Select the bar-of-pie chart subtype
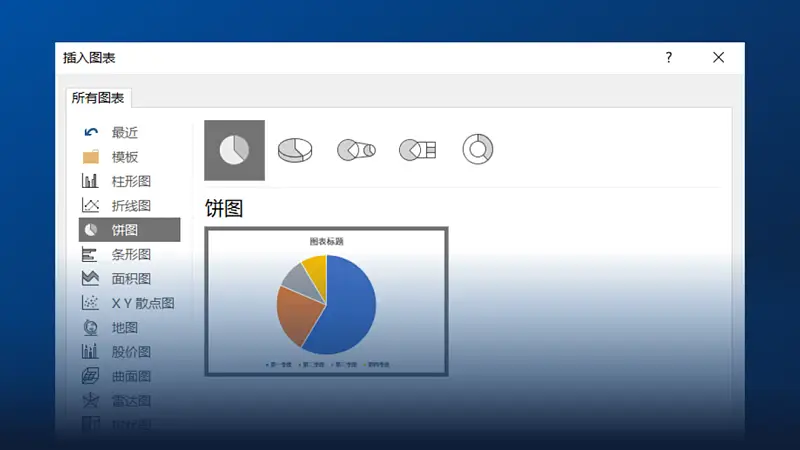 pos(417,150)
